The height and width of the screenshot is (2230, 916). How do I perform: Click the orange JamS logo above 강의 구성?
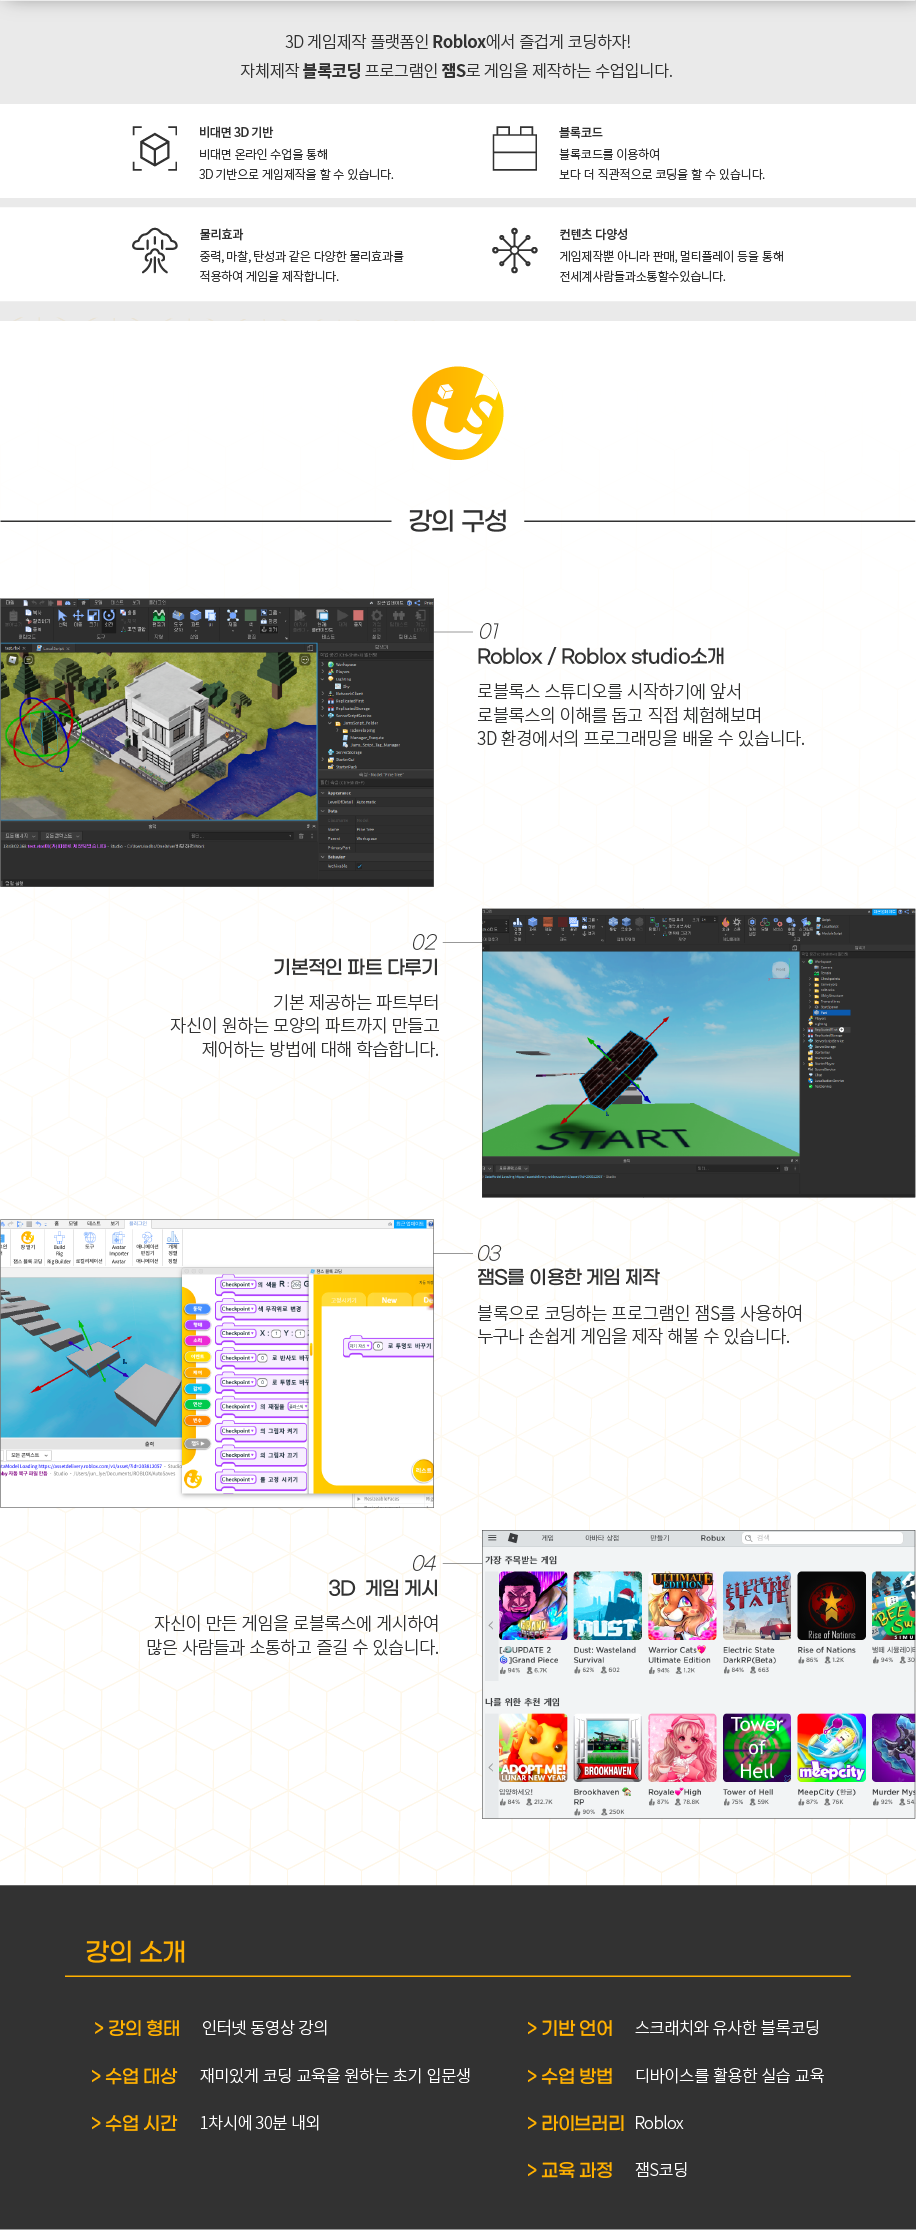[458, 413]
